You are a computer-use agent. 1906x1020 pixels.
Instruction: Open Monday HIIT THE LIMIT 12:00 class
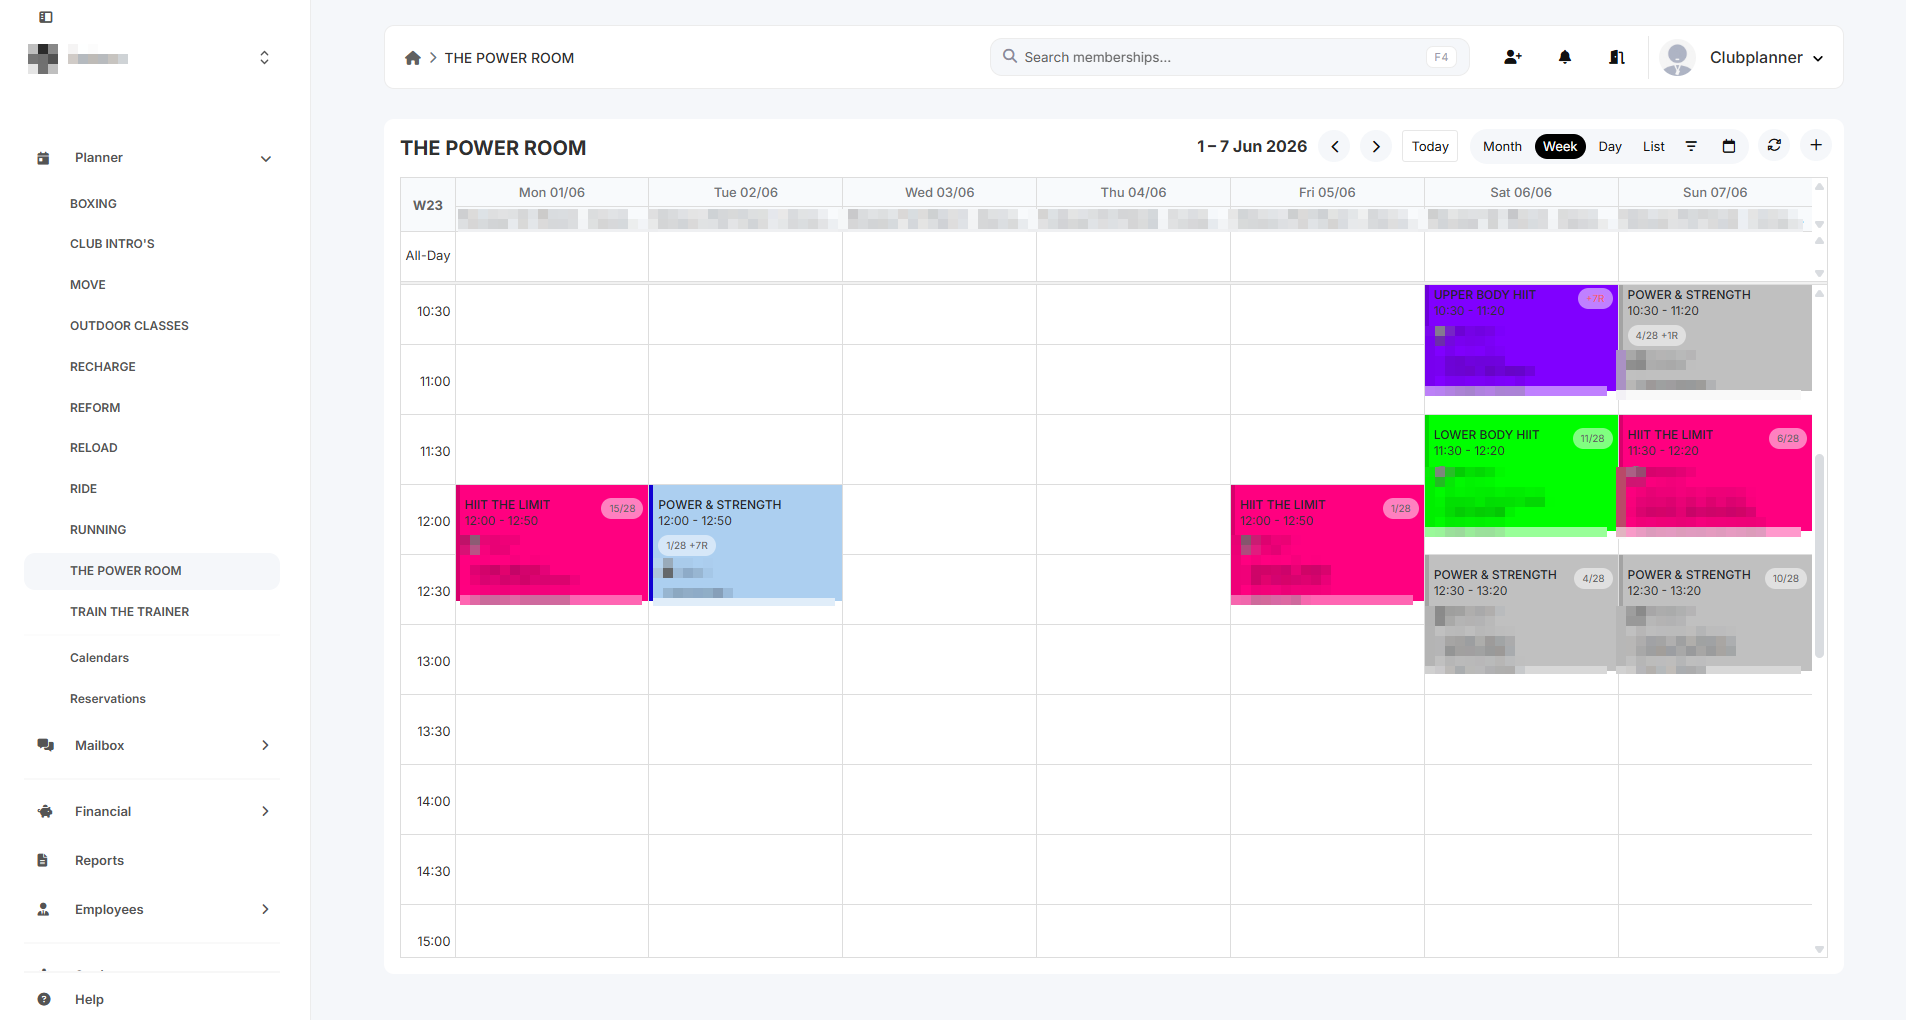click(x=552, y=545)
